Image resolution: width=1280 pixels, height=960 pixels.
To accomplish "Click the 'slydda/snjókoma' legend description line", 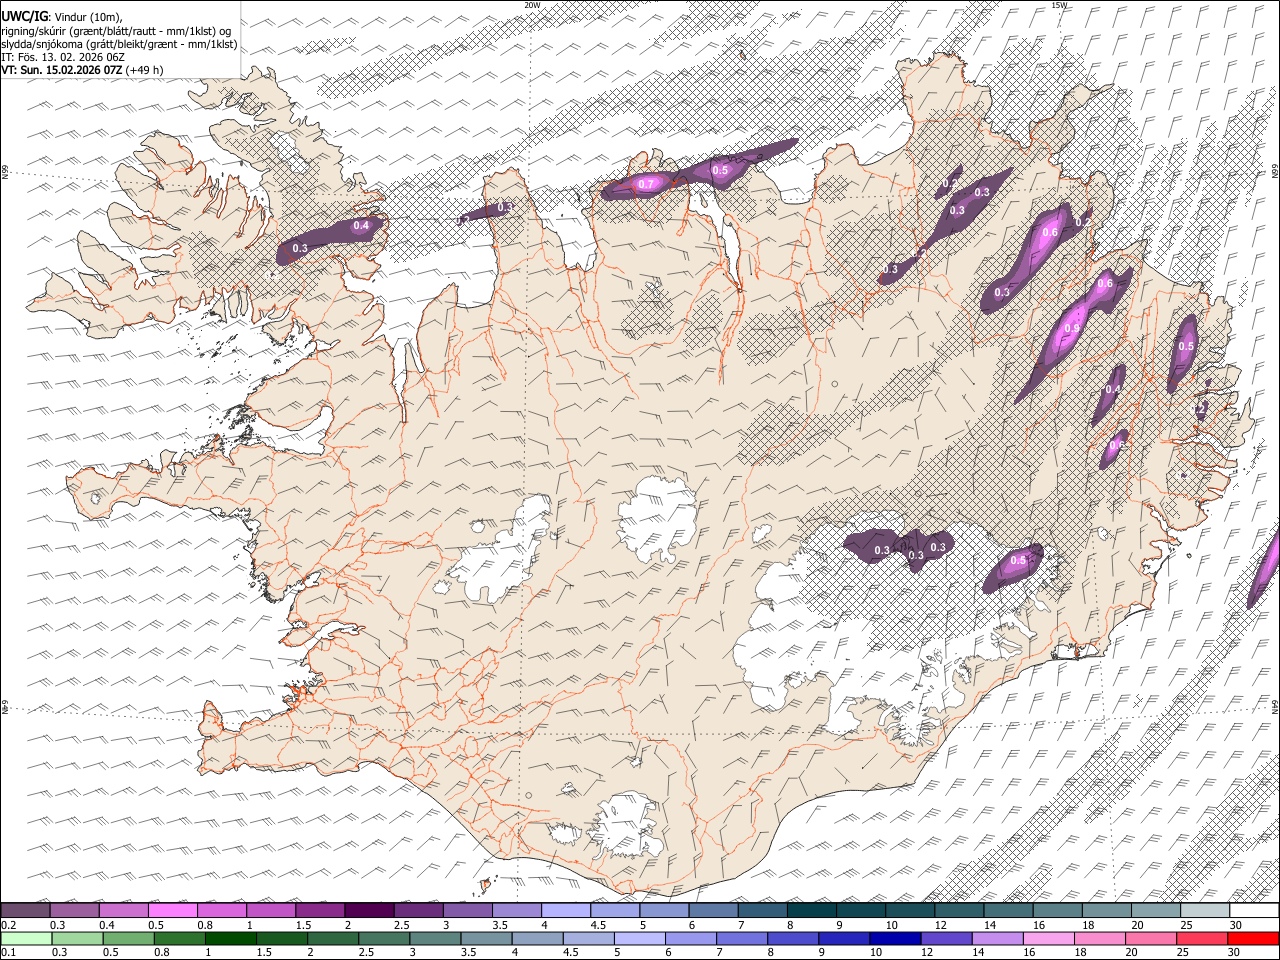I will pos(119,44).
